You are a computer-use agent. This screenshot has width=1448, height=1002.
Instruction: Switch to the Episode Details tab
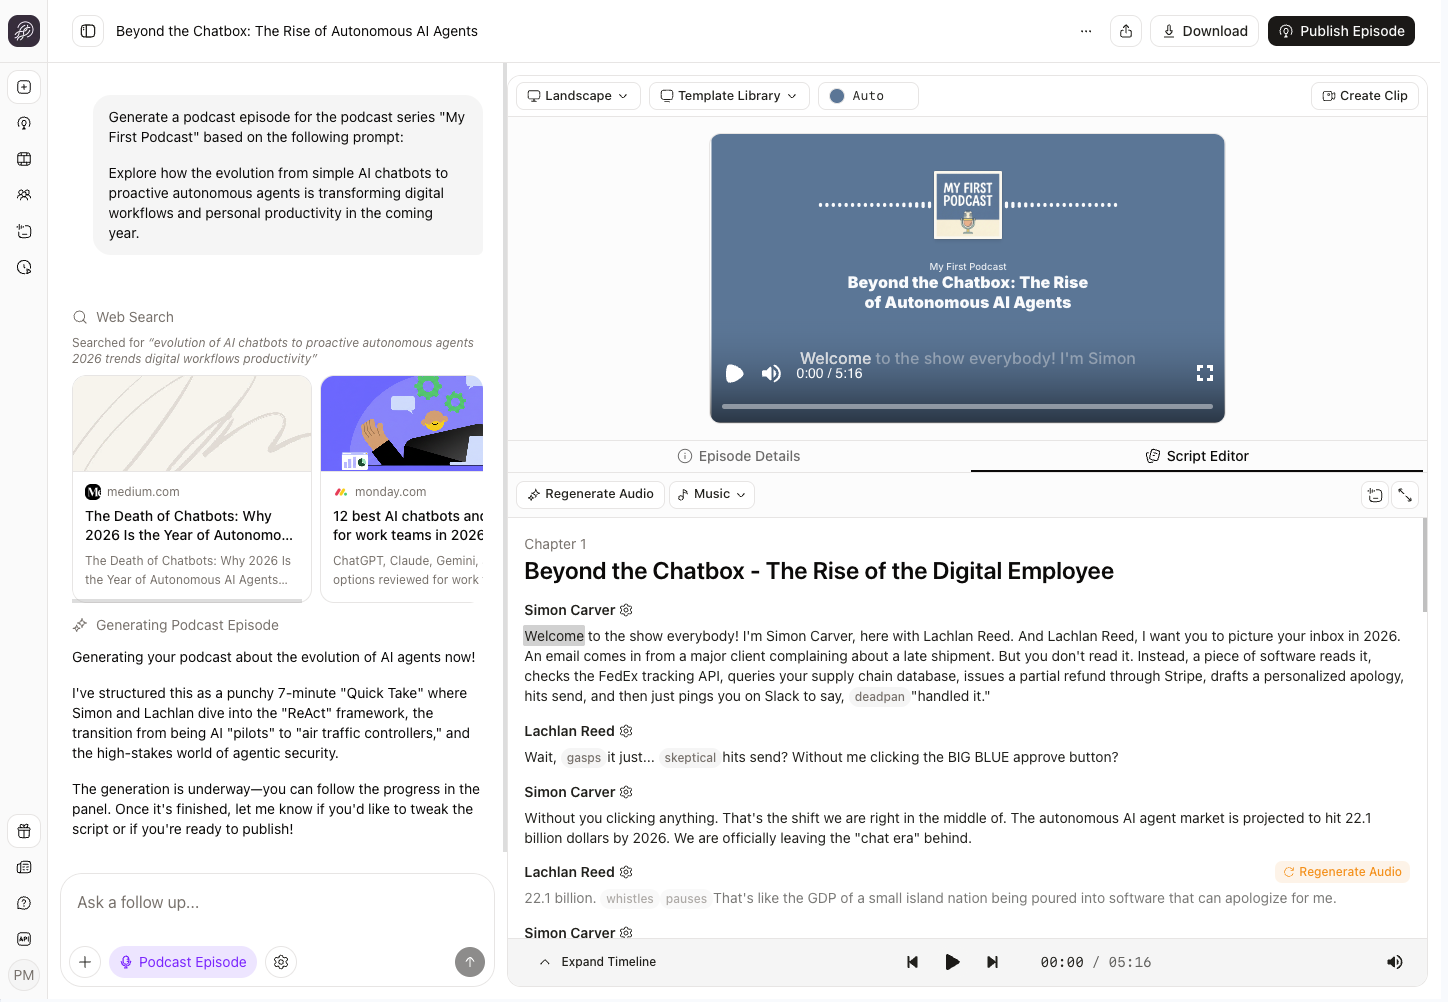point(739,456)
